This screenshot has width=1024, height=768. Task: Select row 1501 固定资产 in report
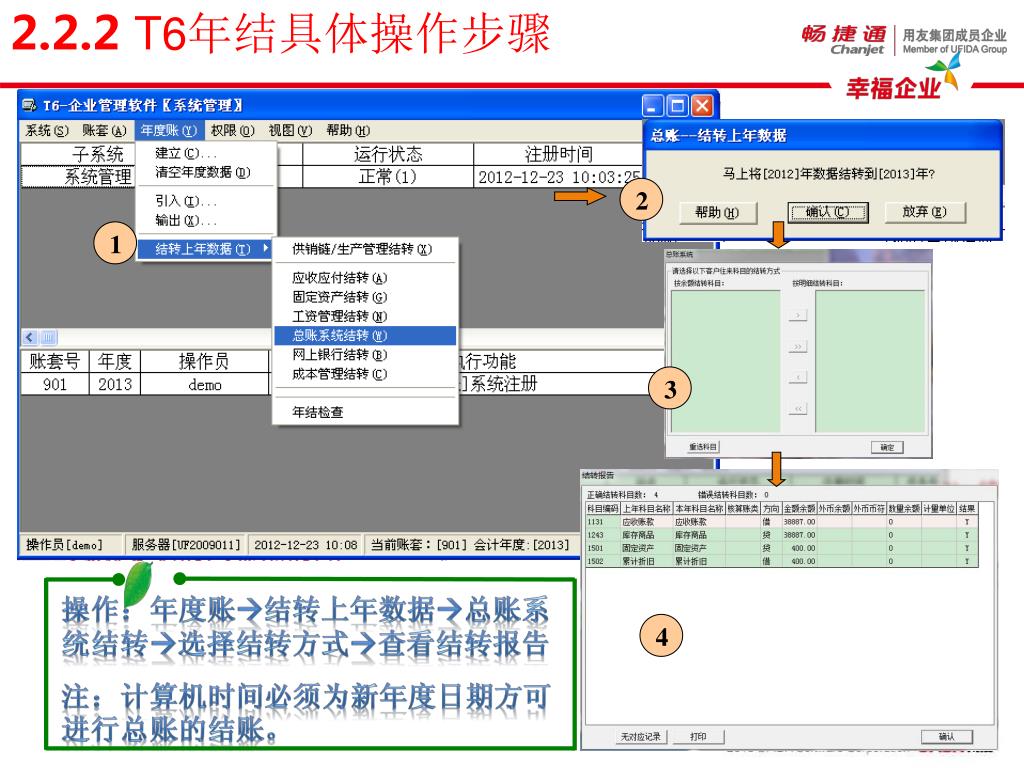pos(782,548)
